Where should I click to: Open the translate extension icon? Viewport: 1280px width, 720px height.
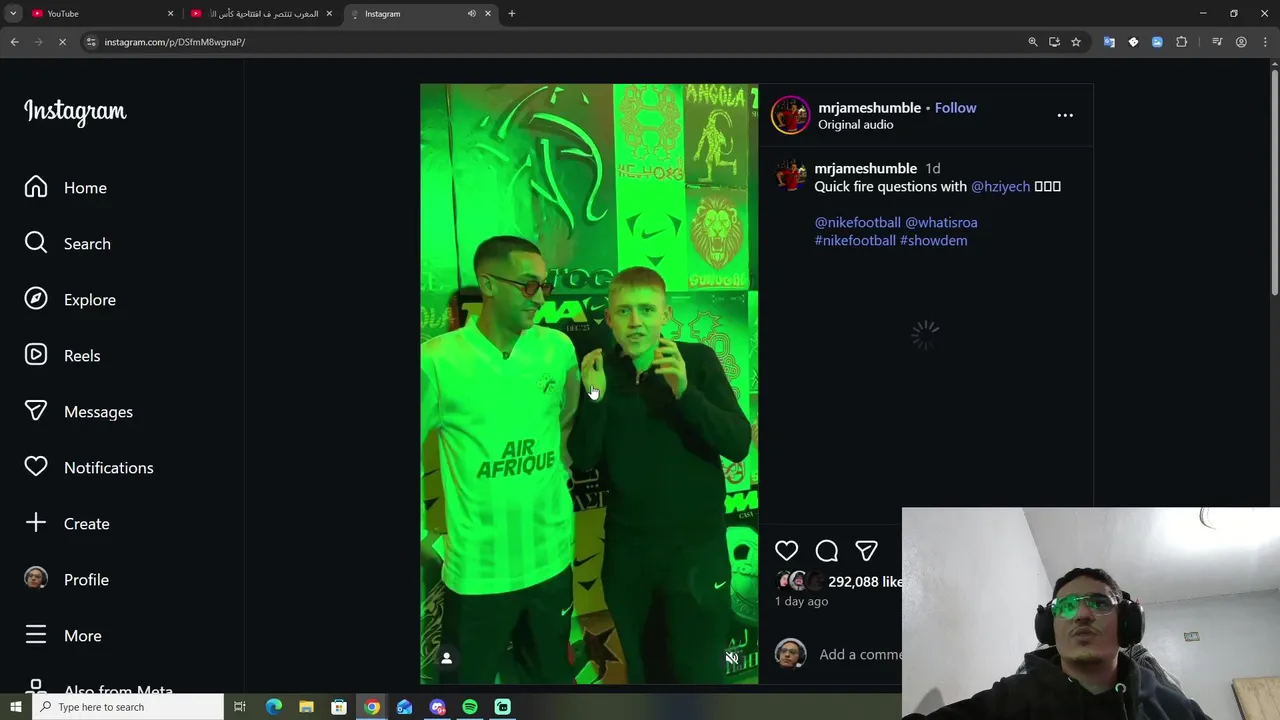tap(1109, 42)
